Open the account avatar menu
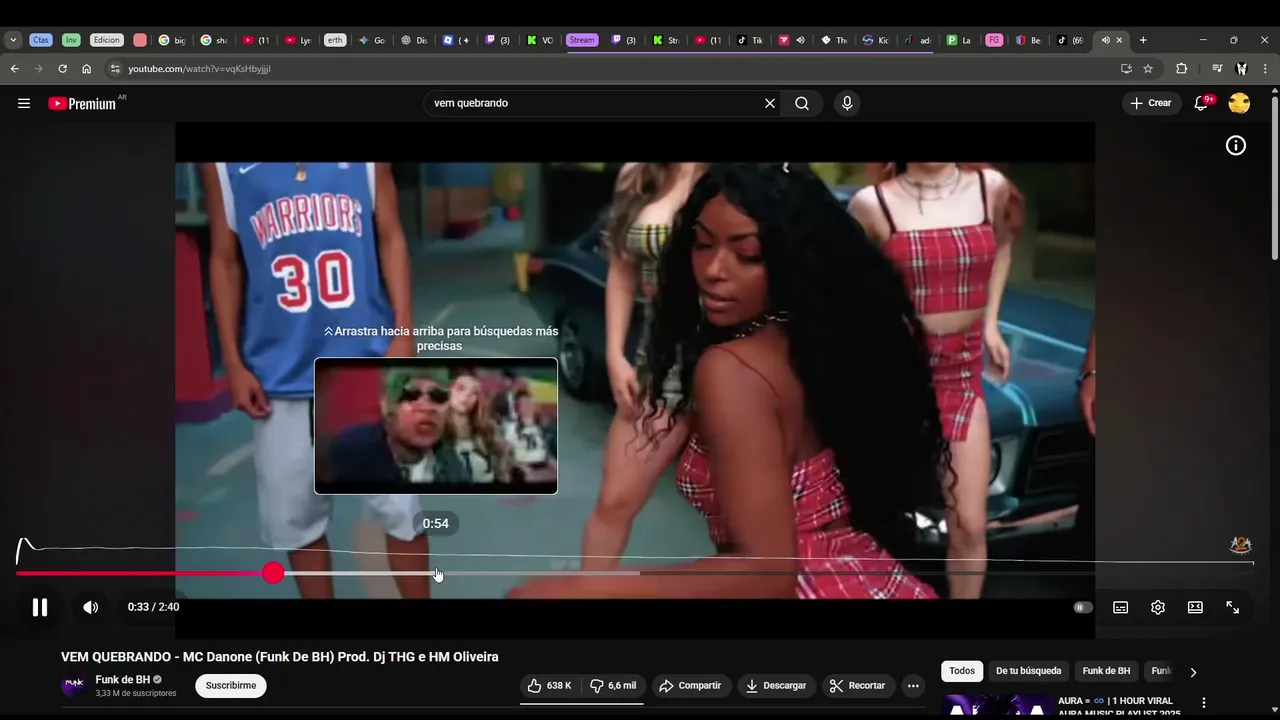1280x720 pixels. 1239,103
